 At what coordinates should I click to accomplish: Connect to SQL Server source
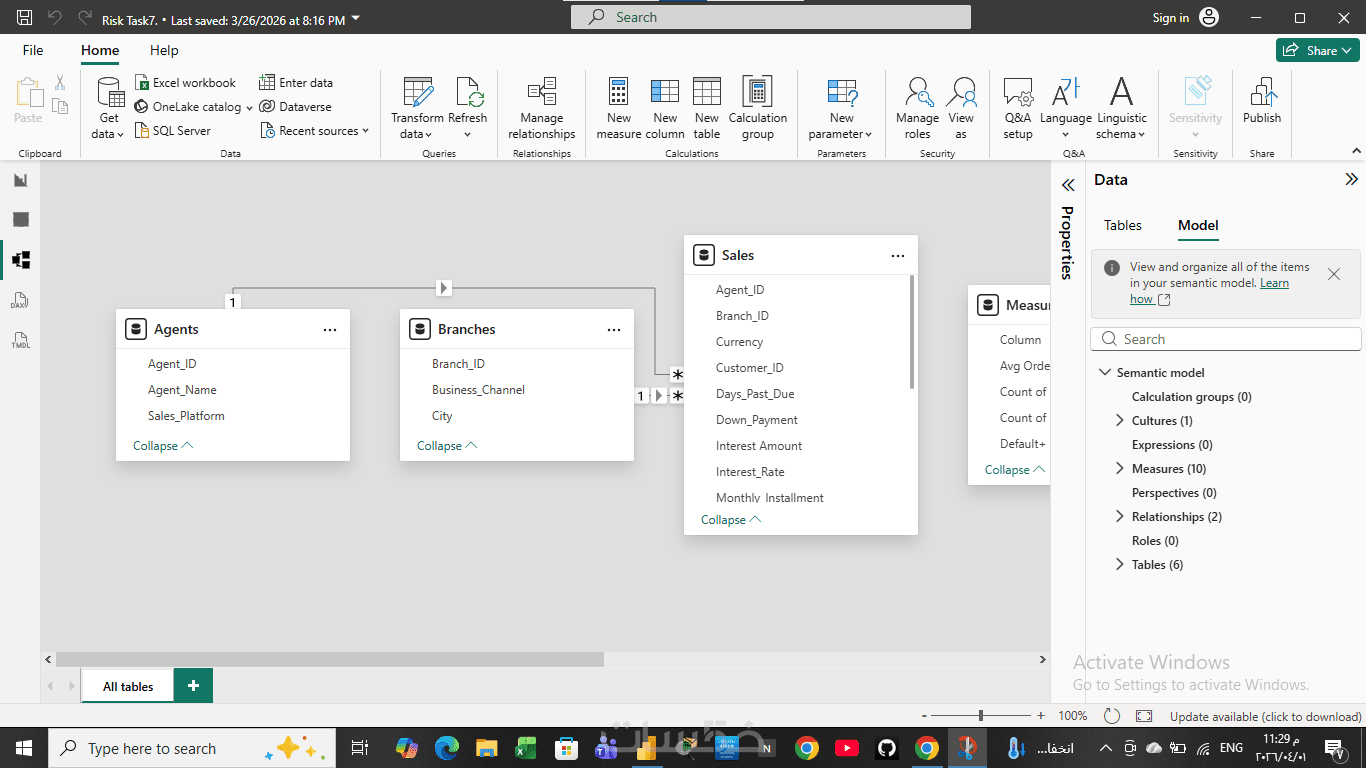click(172, 131)
